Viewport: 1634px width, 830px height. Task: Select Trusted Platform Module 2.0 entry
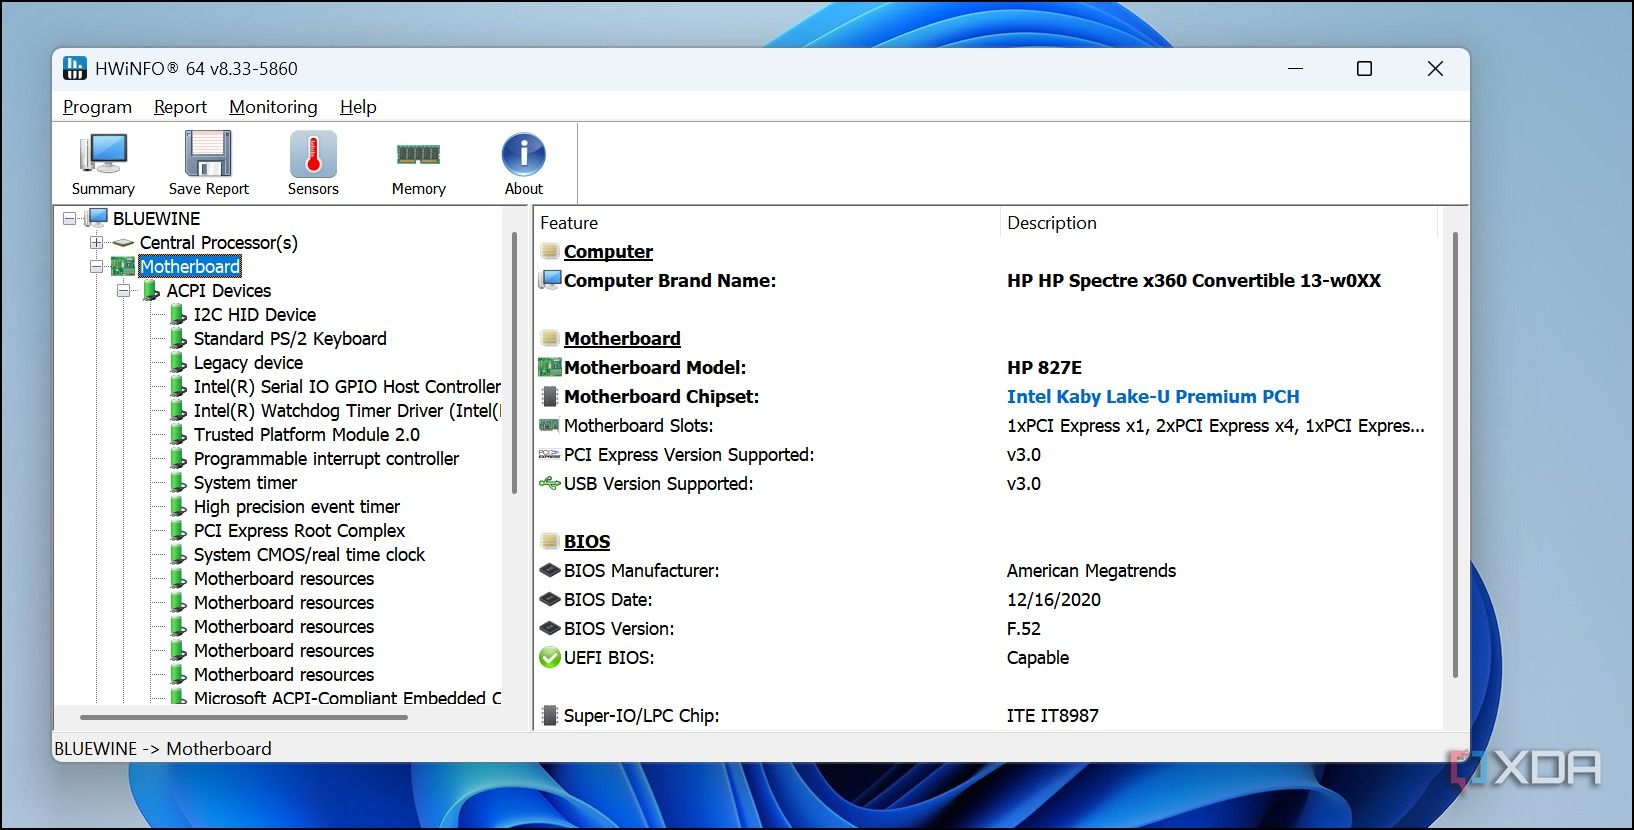click(x=306, y=434)
